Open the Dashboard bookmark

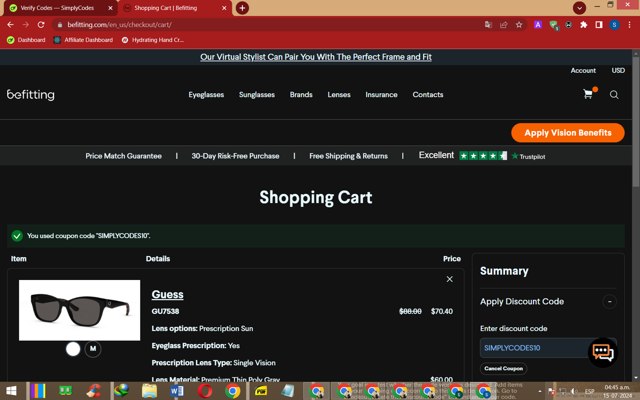pos(26,40)
